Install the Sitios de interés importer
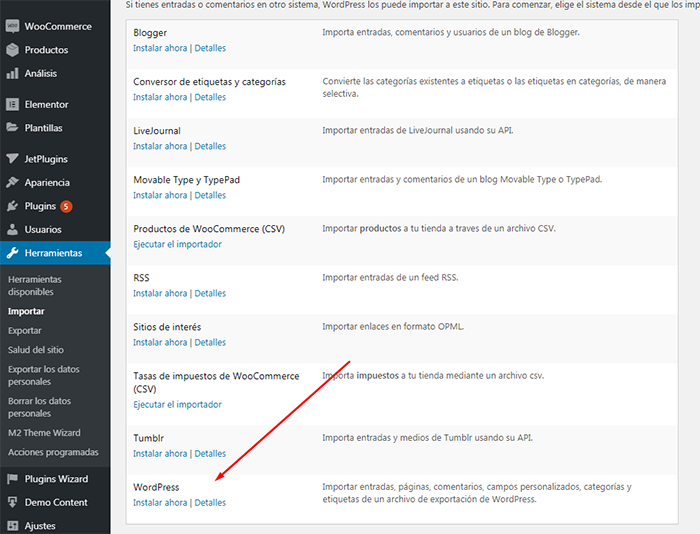Image resolution: width=700 pixels, height=534 pixels. pos(160,342)
